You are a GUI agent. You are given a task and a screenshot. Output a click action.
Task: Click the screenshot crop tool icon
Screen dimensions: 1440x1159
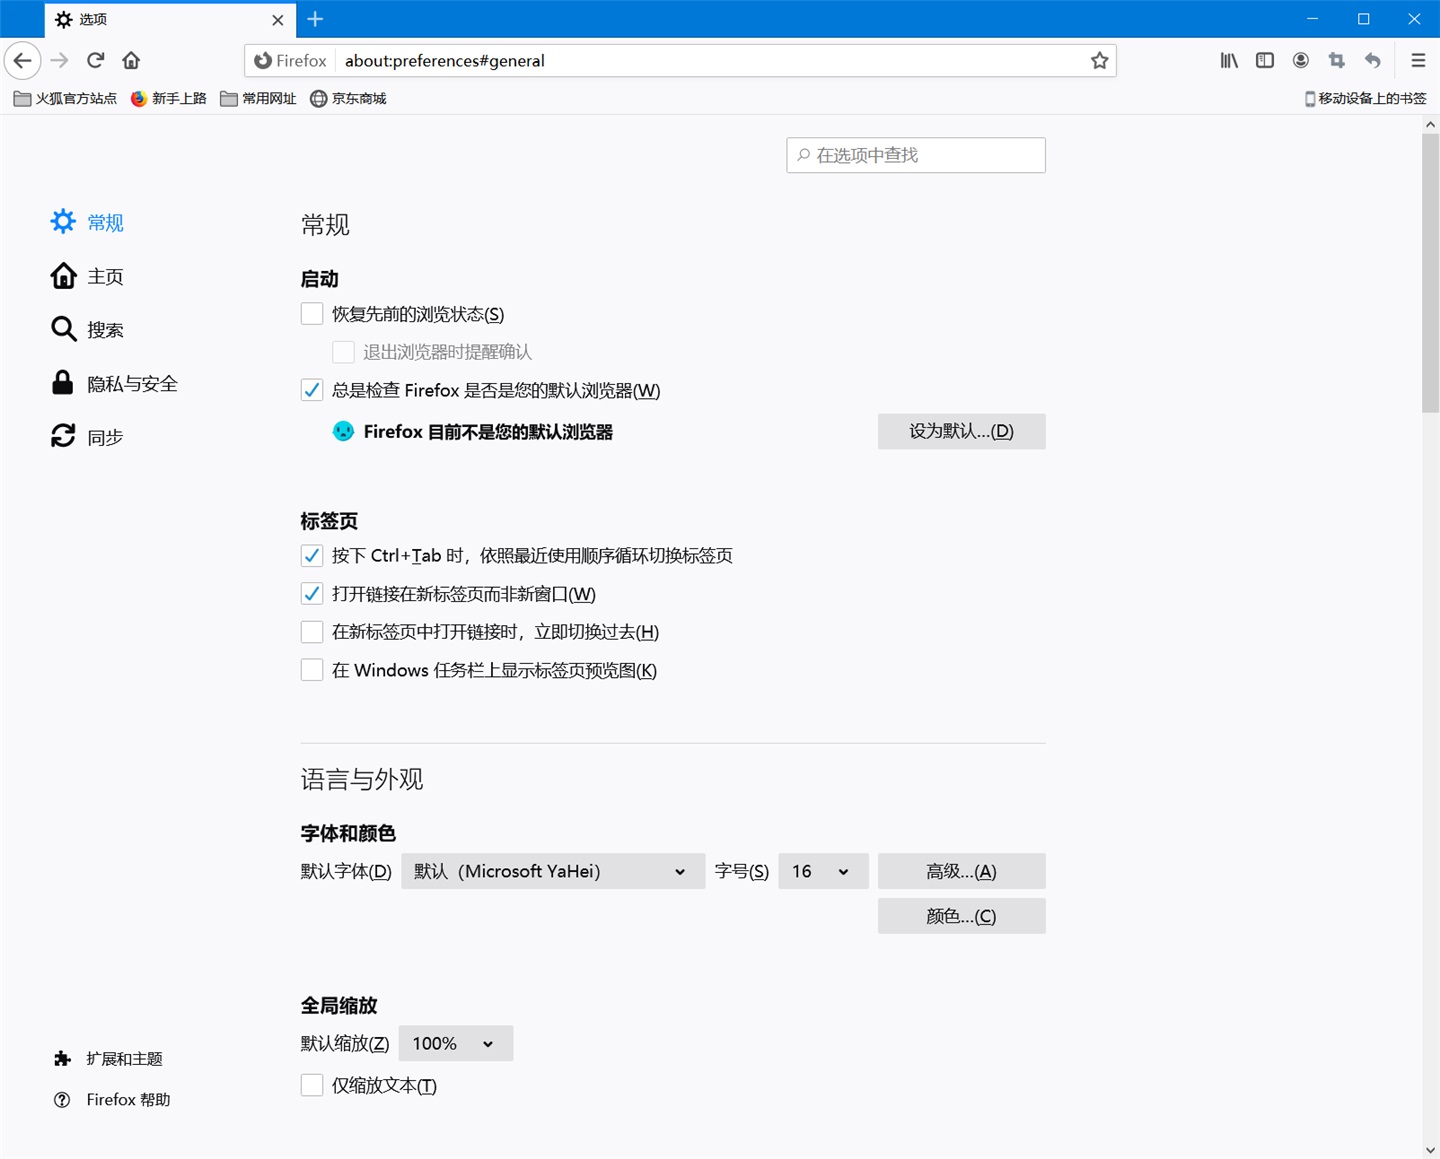coord(1337,61)
